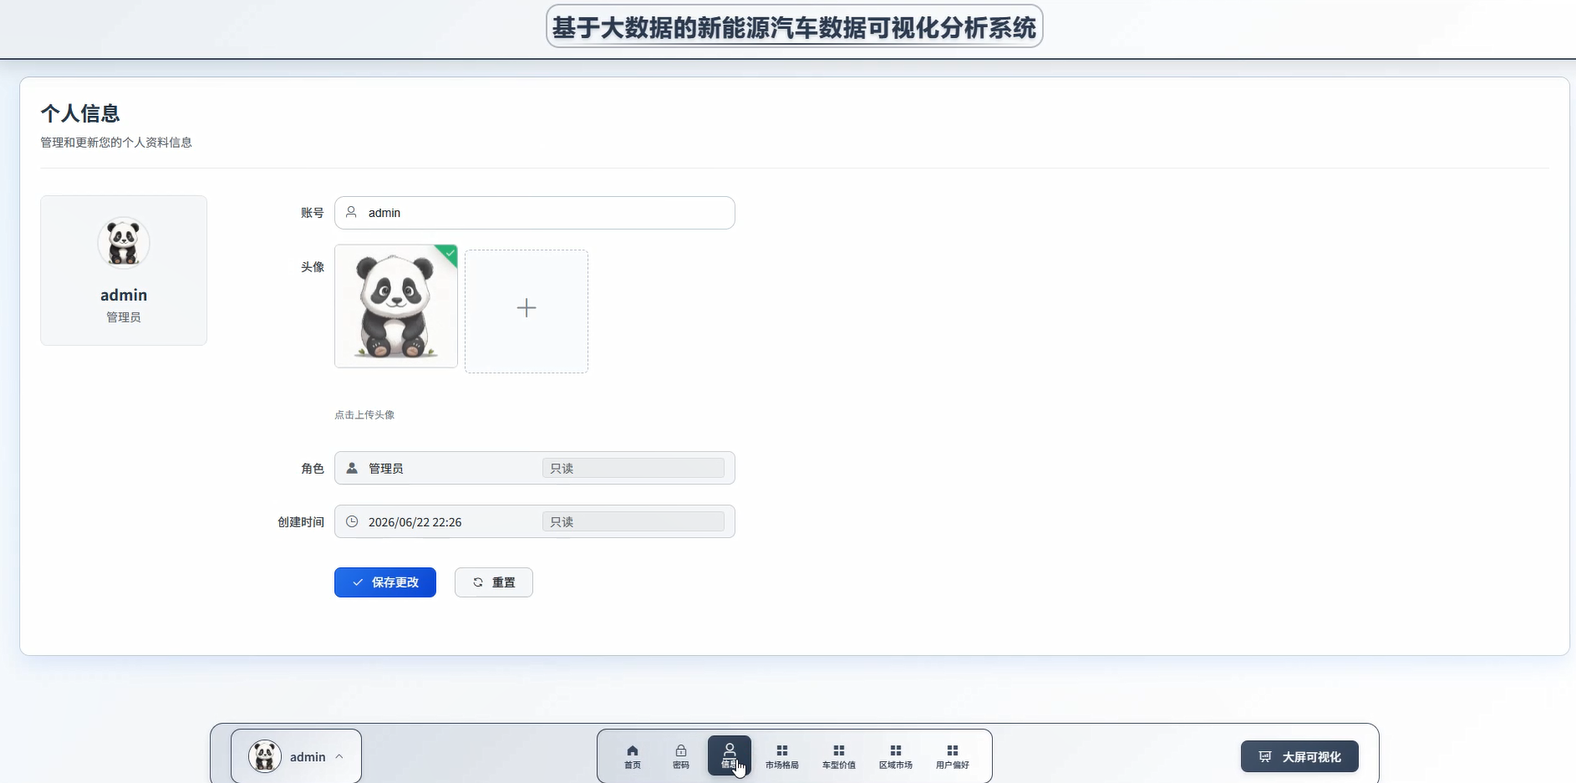Screen dimensions: 1576x783
Task: Click the panda avatar in bottom bar
Action: tap(265, 757)
